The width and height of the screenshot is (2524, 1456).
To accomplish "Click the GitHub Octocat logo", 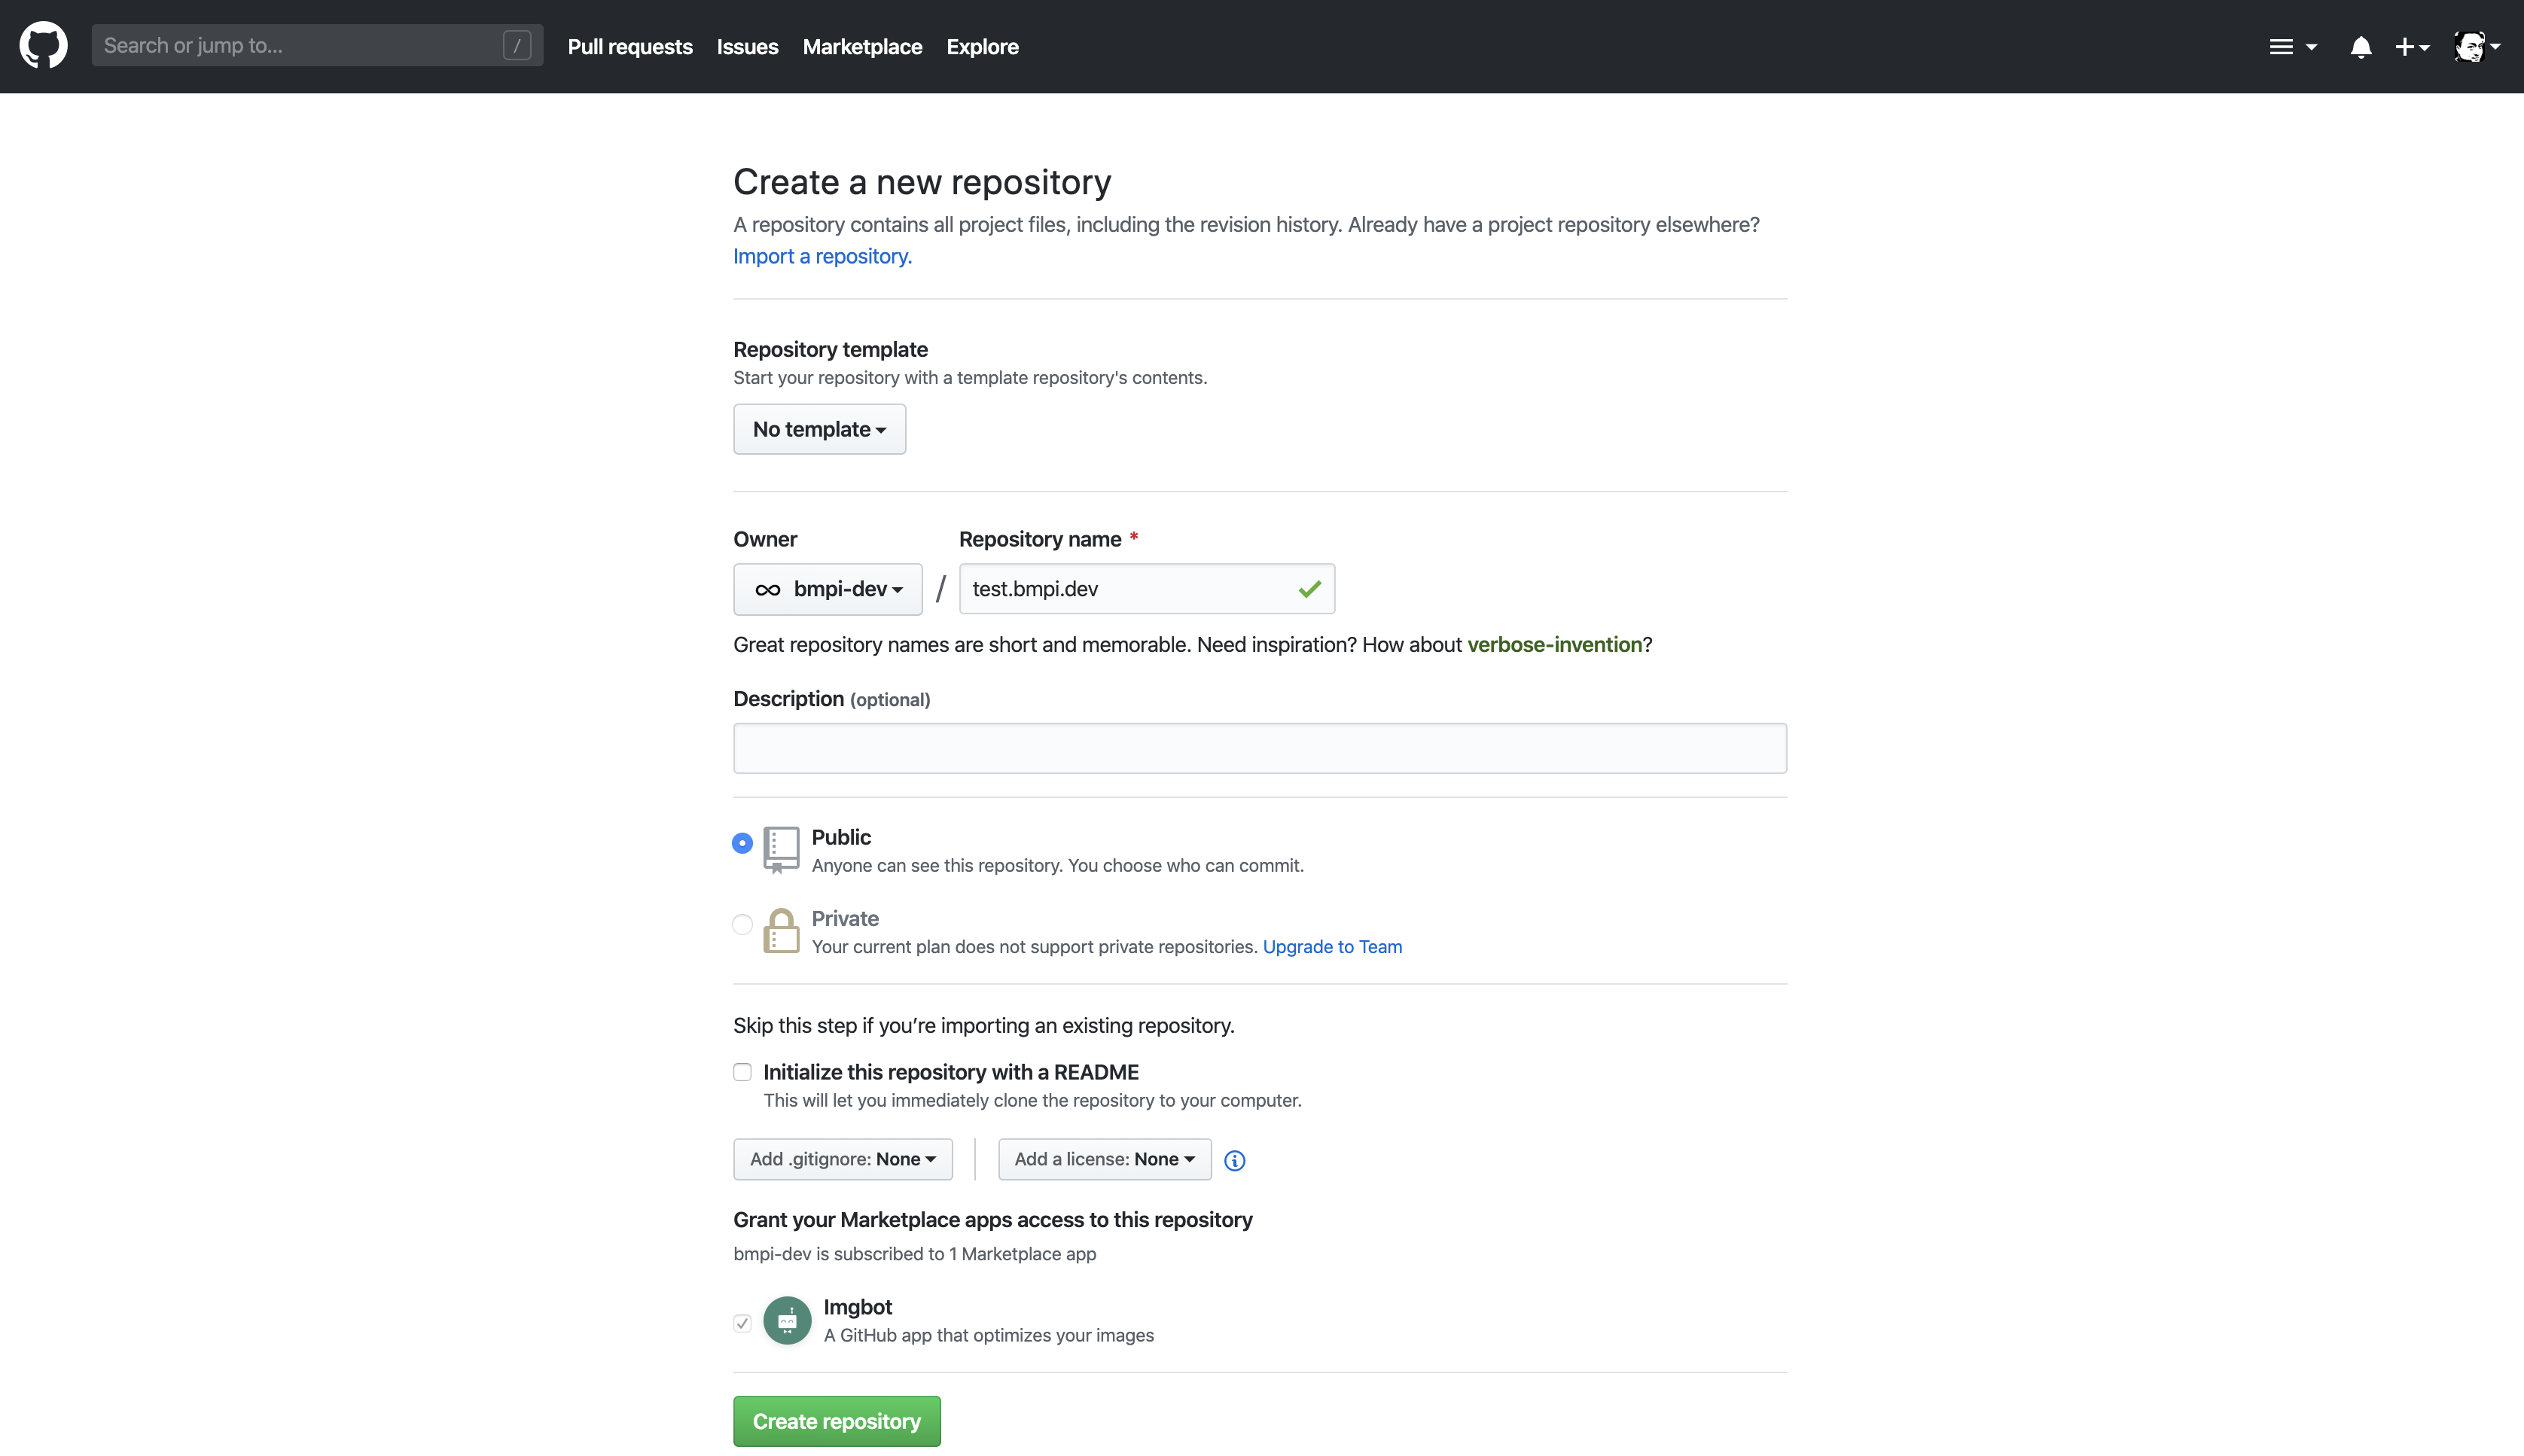I will pyautogui.click(x=43, y=46).
